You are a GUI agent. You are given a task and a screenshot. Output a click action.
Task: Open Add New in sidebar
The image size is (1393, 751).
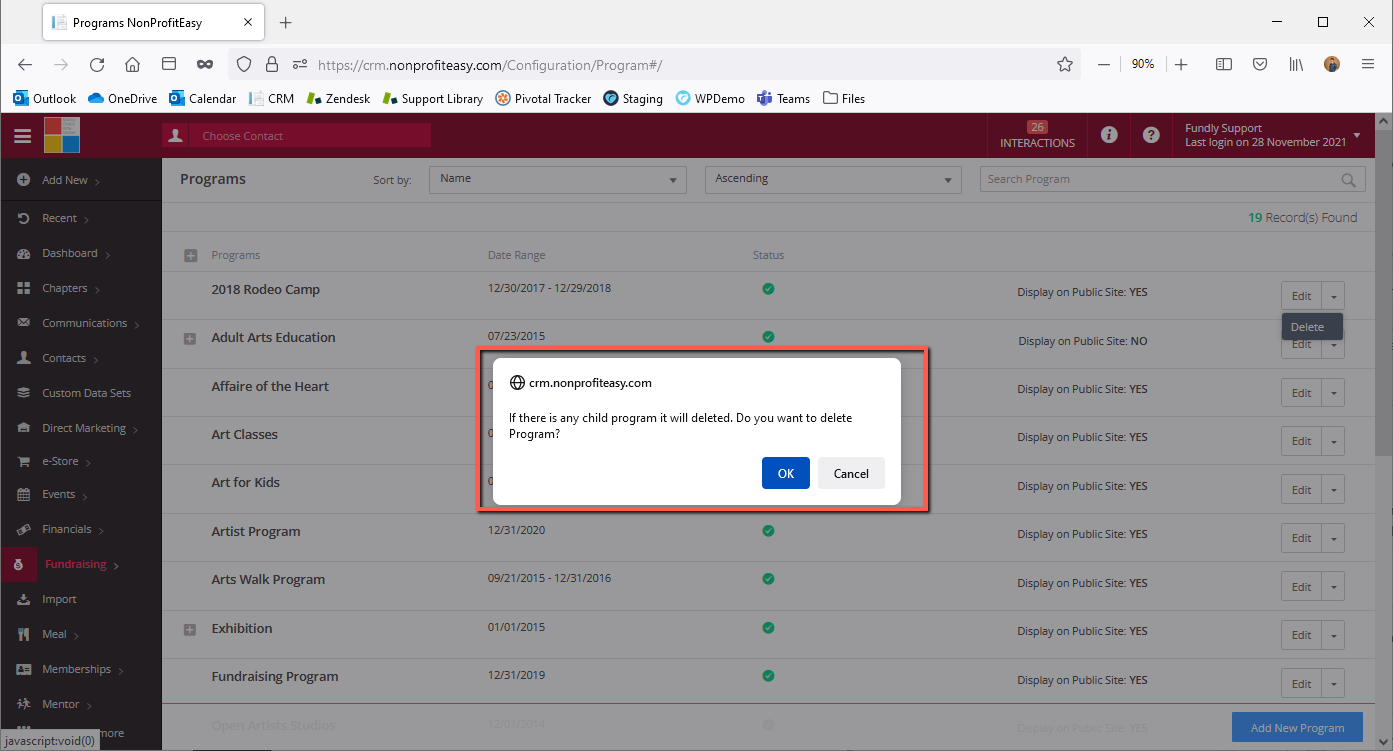coord(65,180)
